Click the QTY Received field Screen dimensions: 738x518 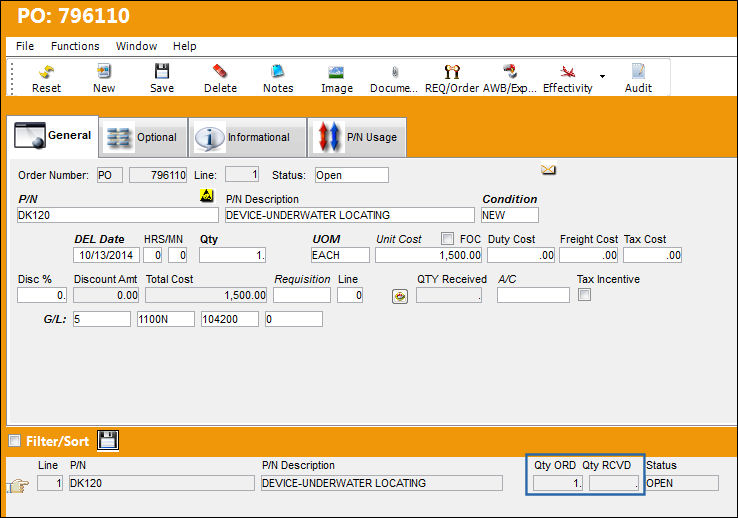click(449, 295)
